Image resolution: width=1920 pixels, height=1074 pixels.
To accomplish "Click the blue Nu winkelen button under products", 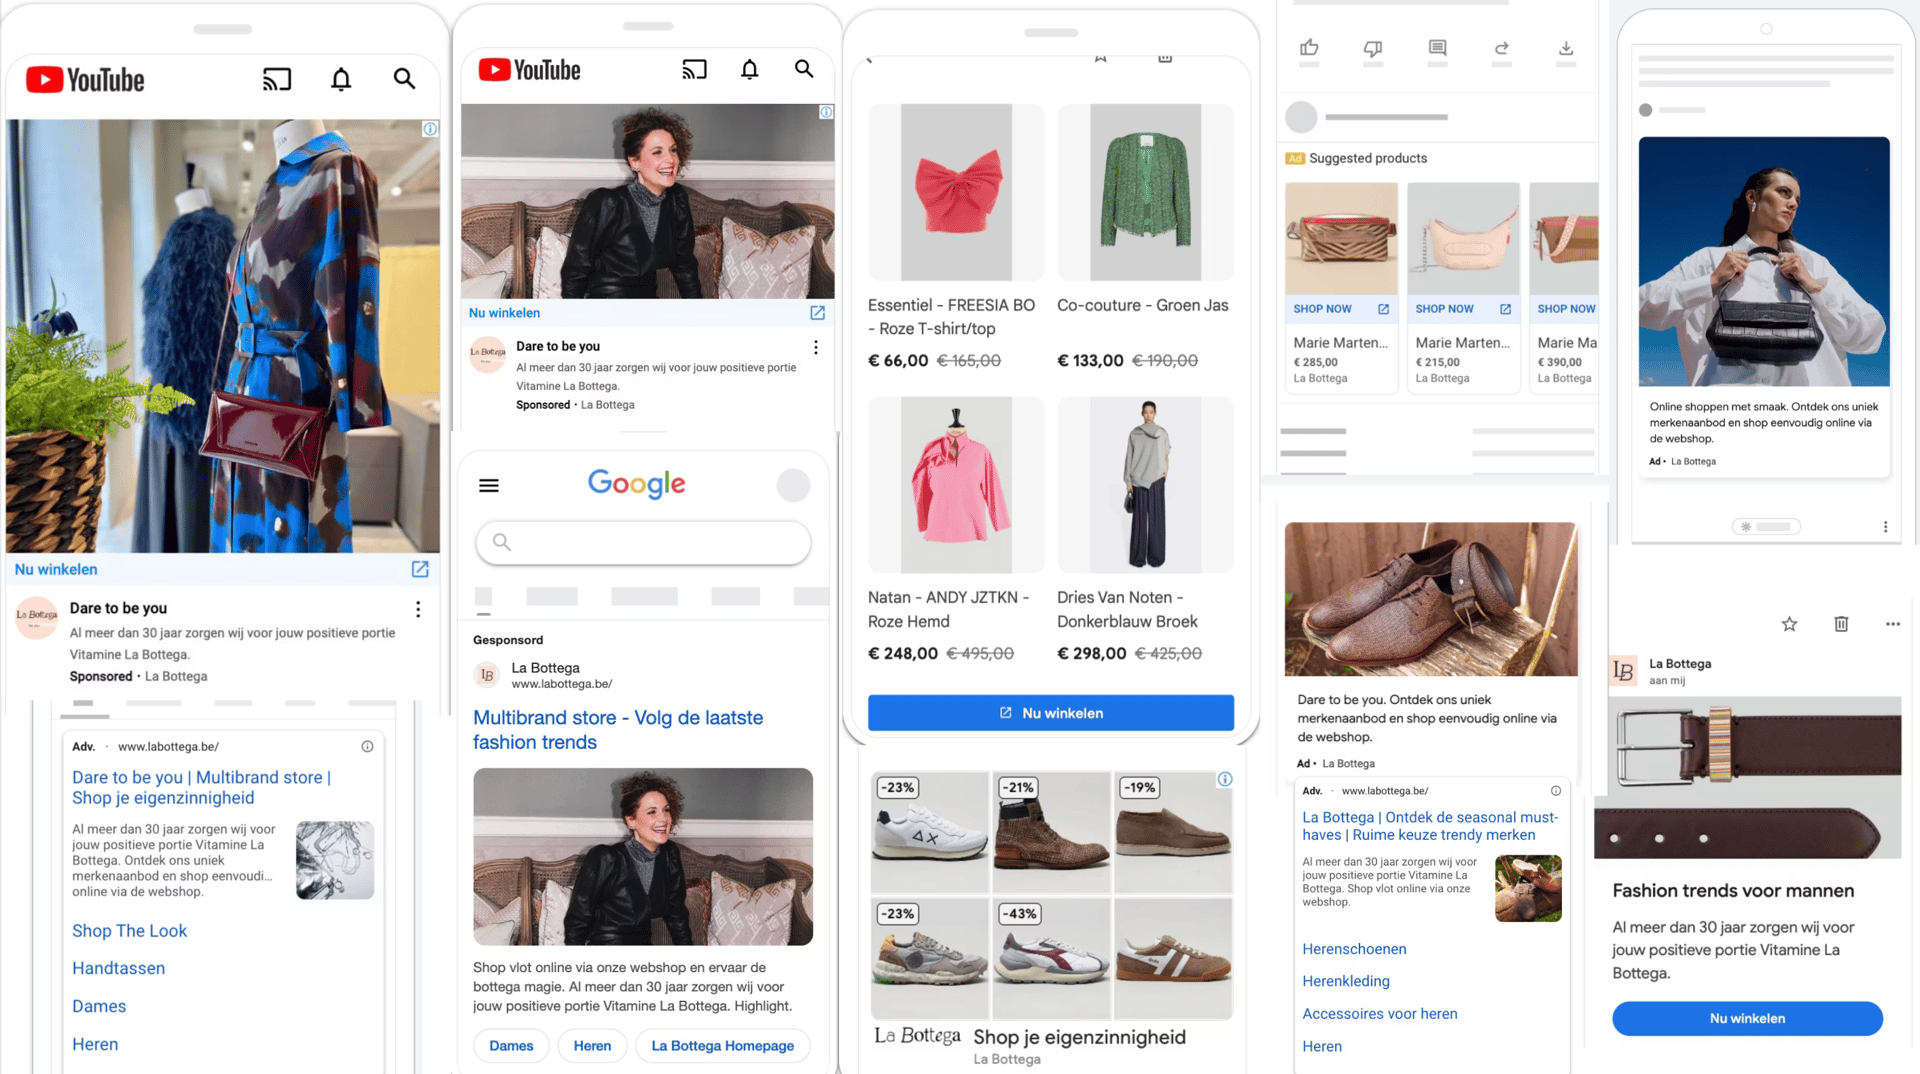I will click(1051, 713).
